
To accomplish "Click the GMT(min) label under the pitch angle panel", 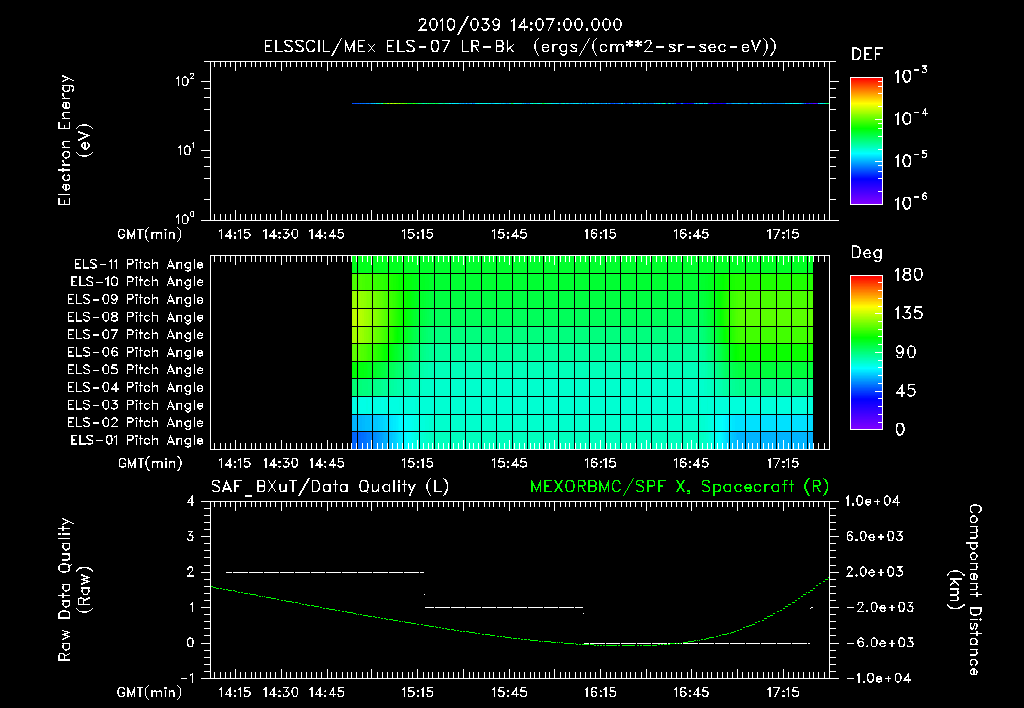I will (150, 463).
